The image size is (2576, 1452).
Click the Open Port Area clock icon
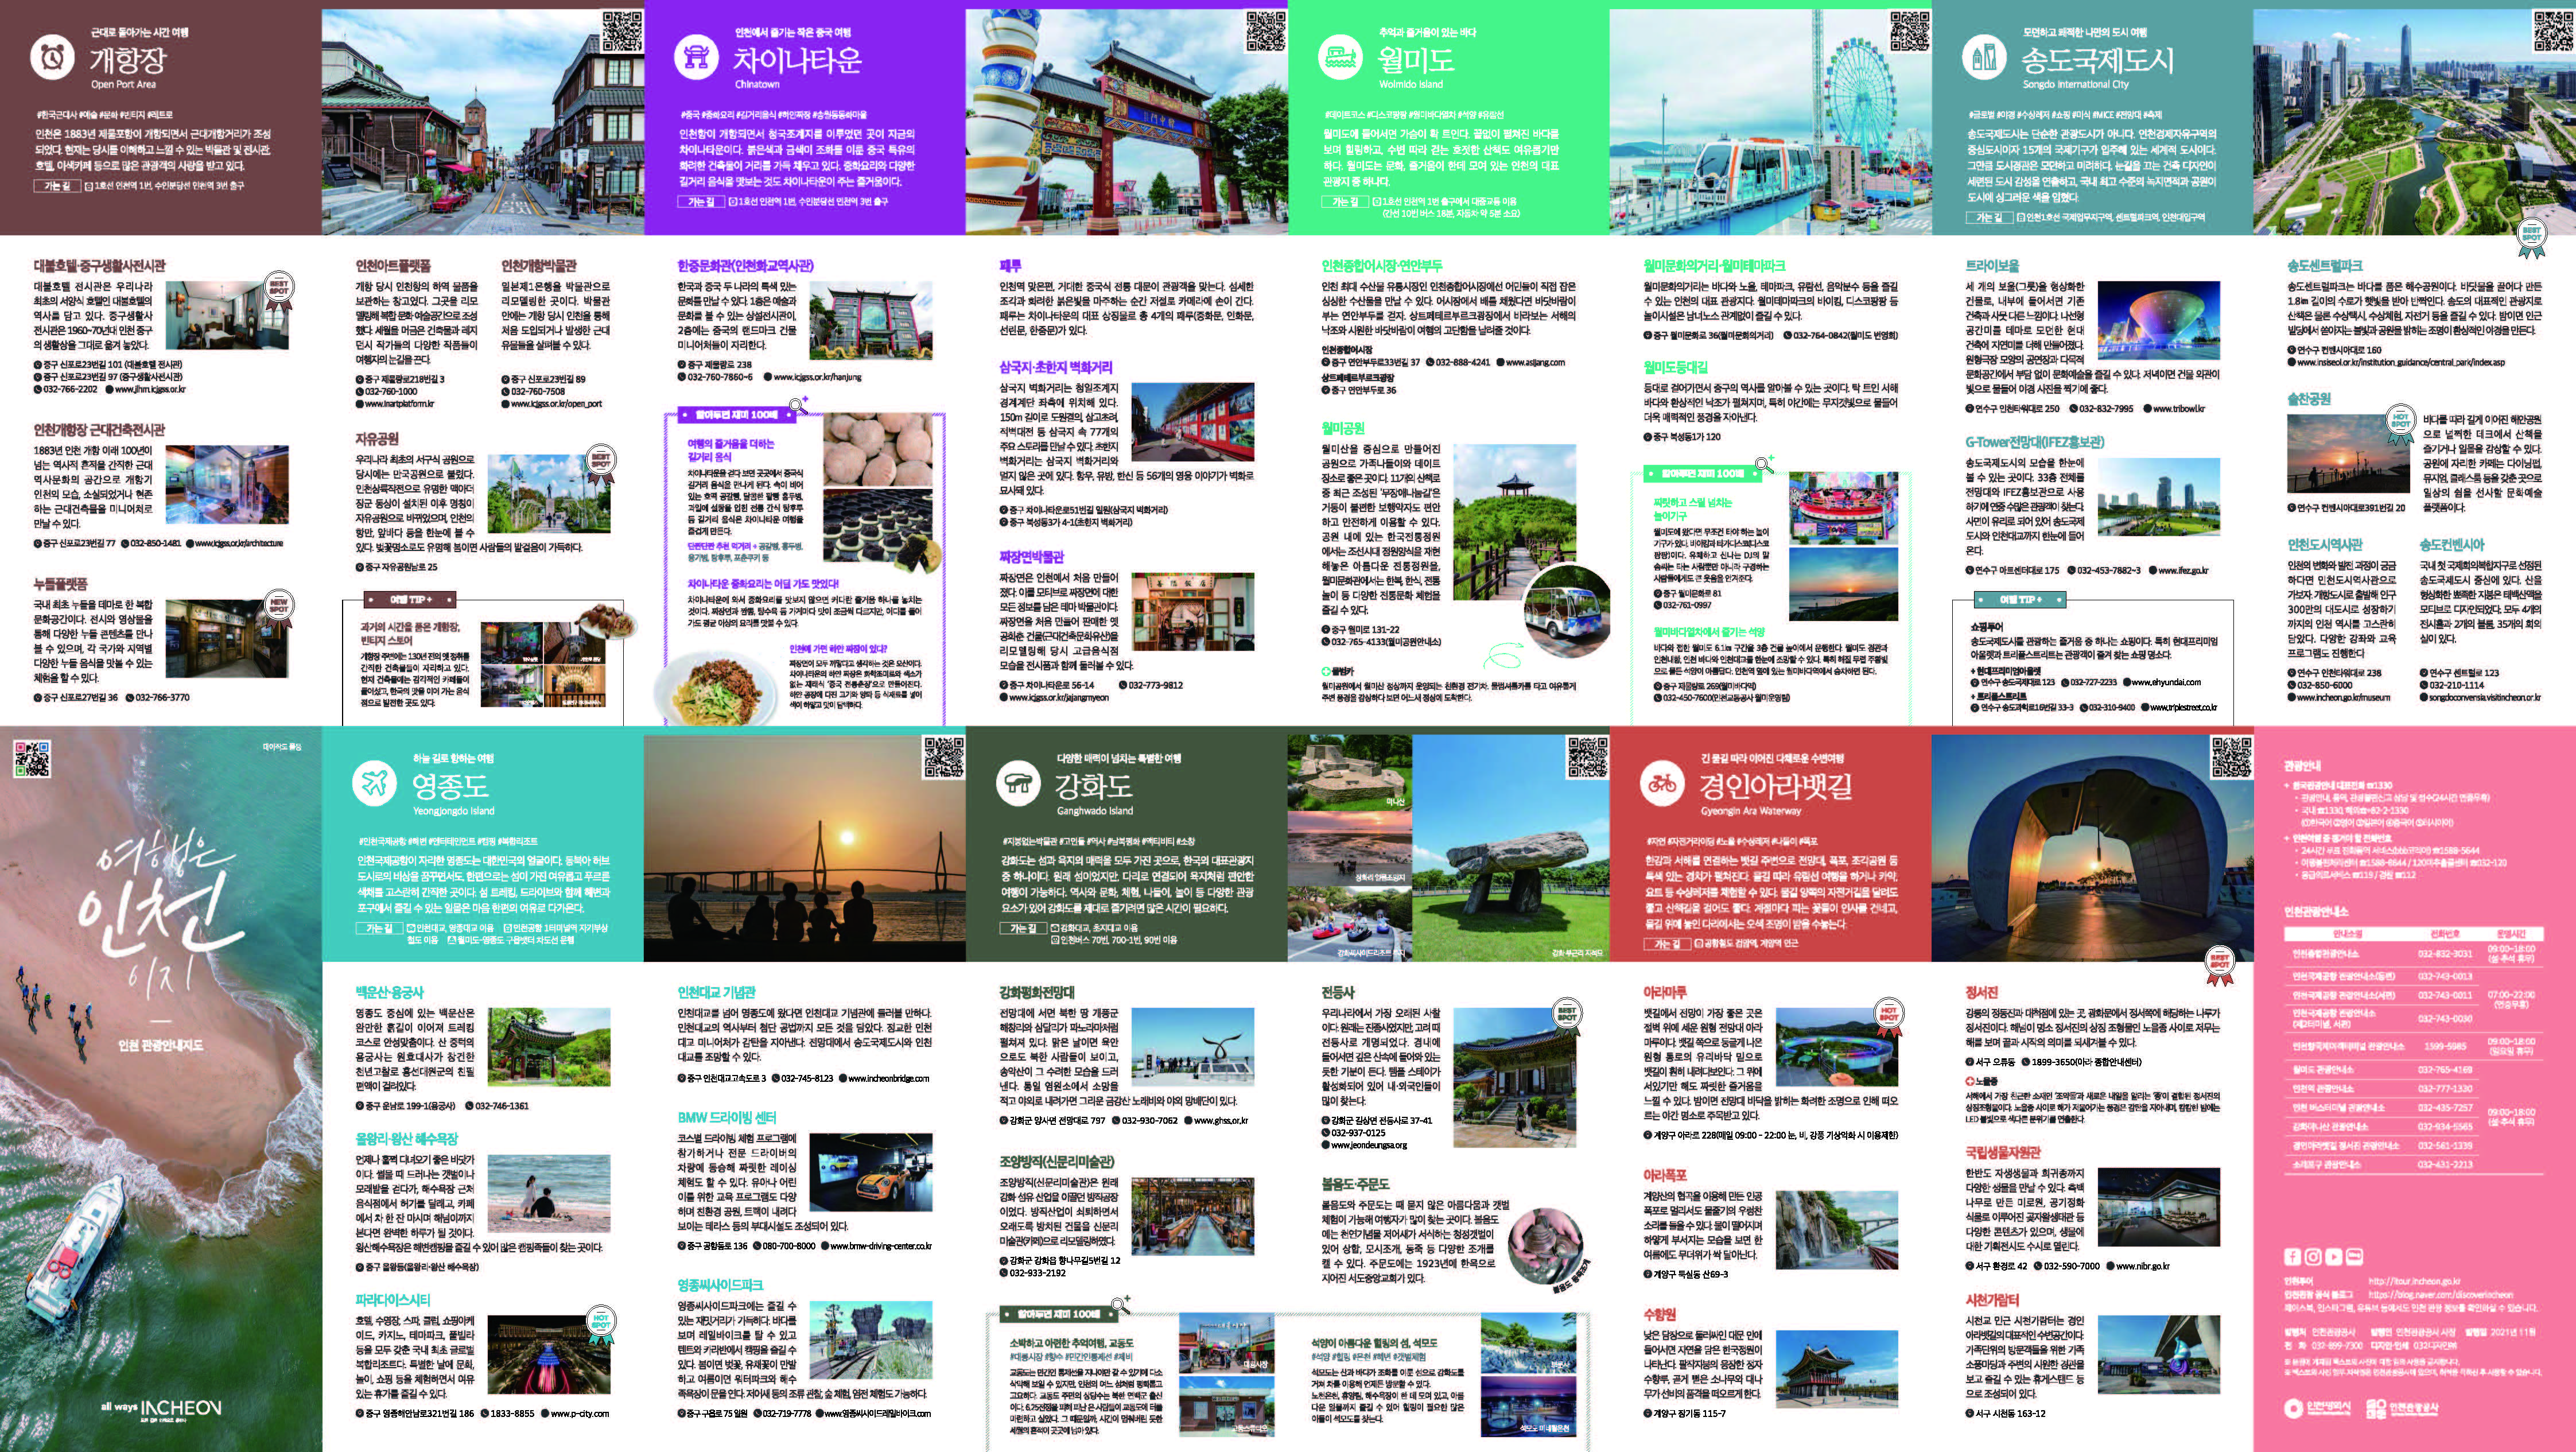(x=52, y=57)
